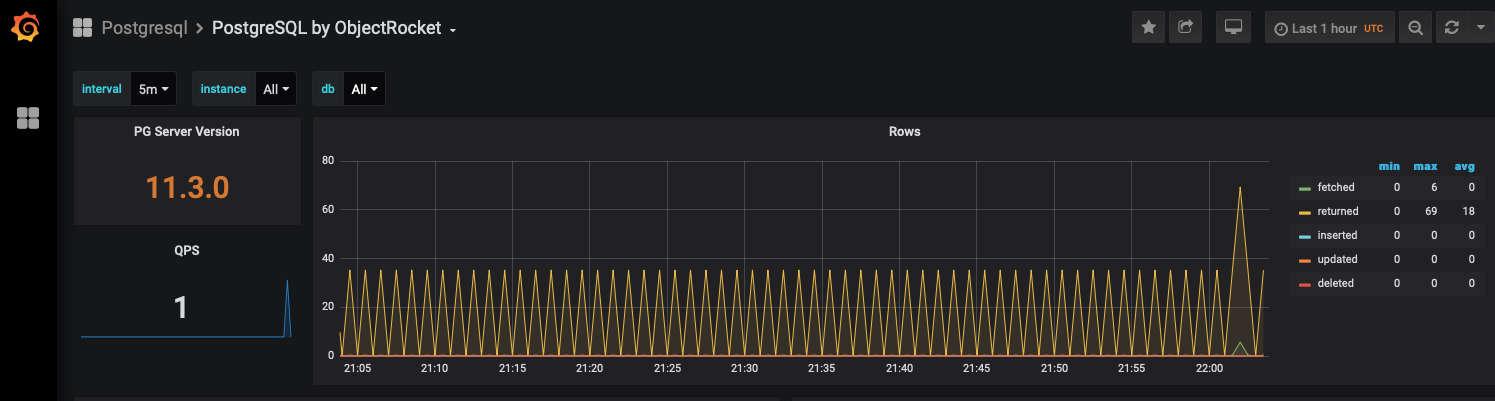Star this dashboard as favorite
The width and height of the screenshot is (1495, 401).
coord(1148,28)
